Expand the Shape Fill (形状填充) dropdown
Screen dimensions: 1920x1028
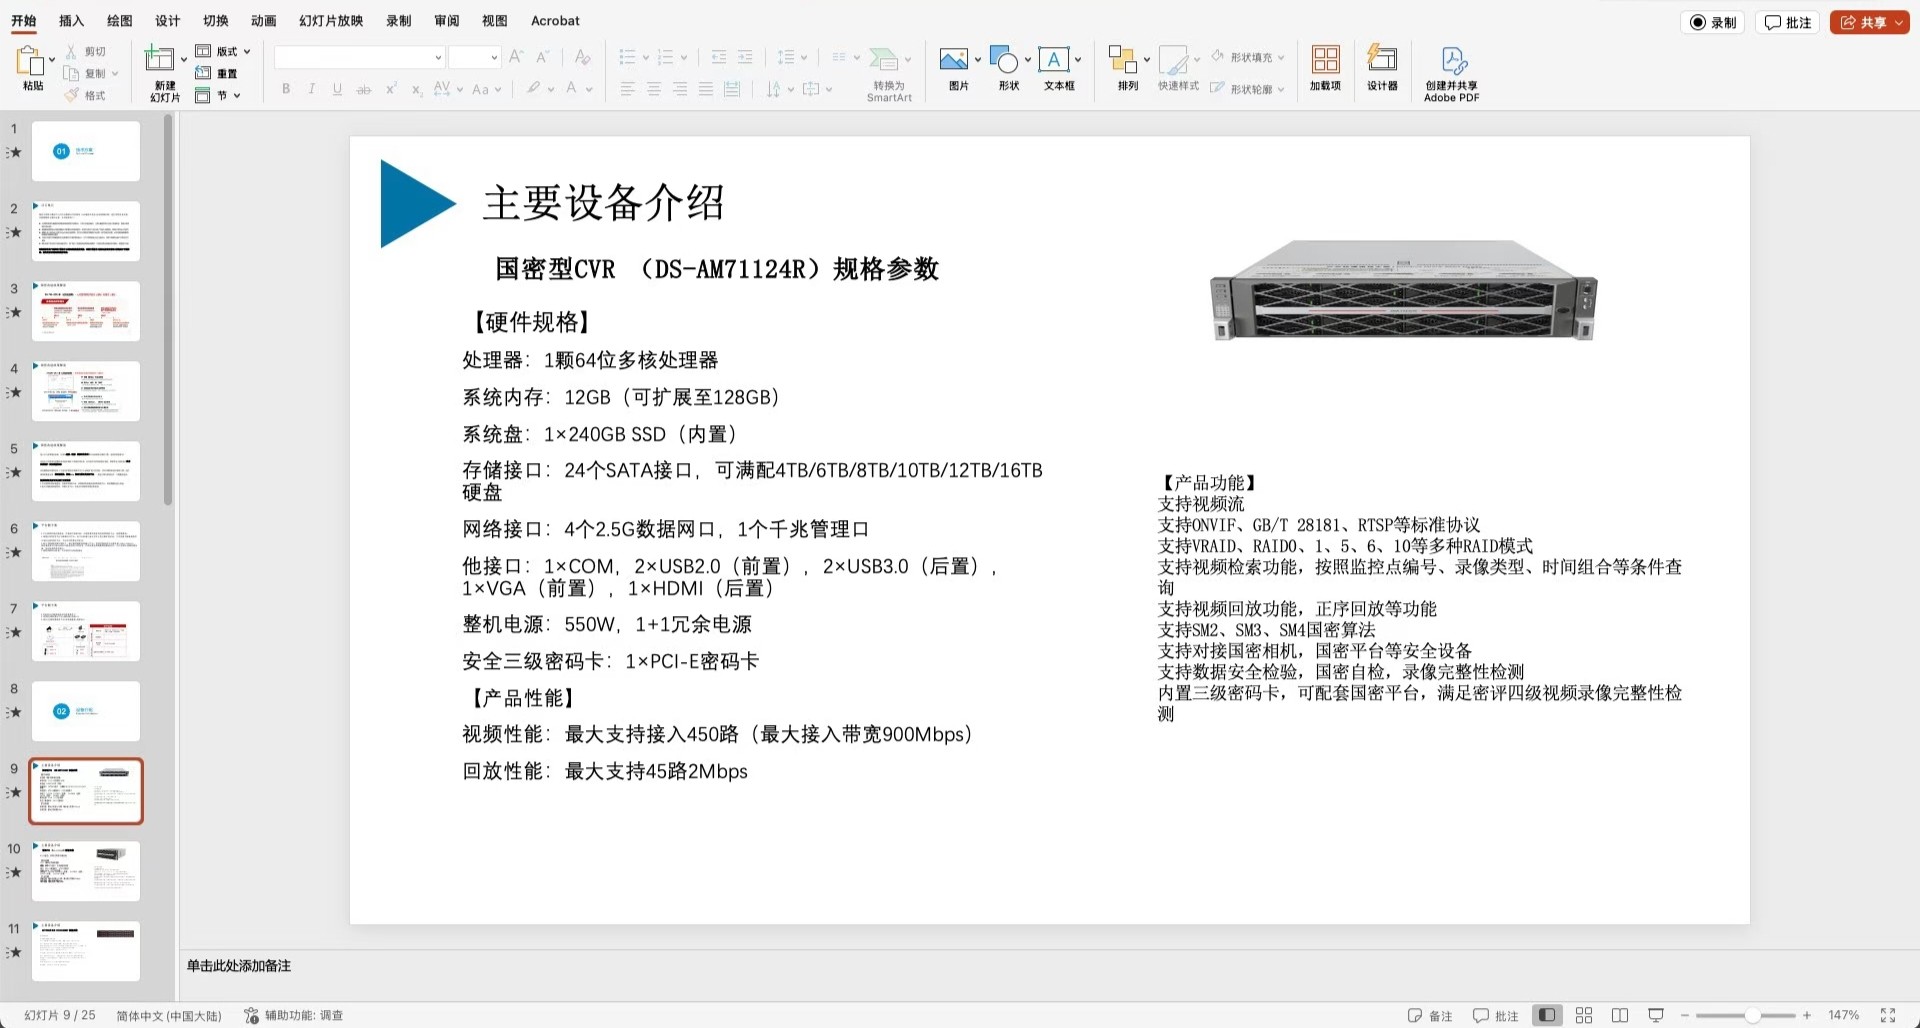click(x=1281, y=57)
